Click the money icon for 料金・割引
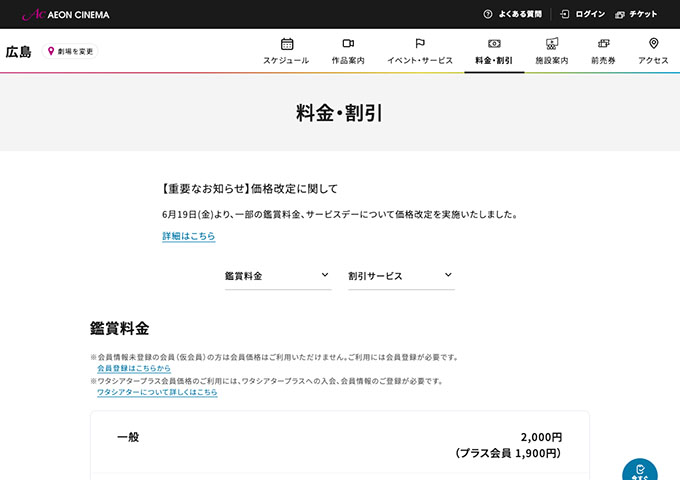Screen dimensions: 680x480 click(x=494, y=43)
